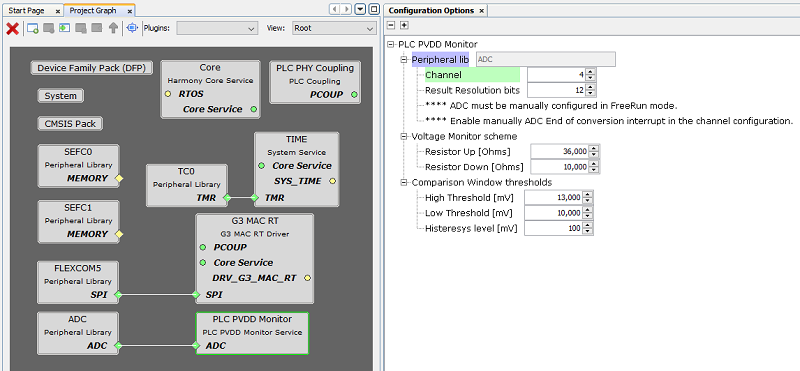This screenshot has height=371, width=800.
Task: Collapse the PLC PVDD Monitor tree node
Action: (391, 44)
